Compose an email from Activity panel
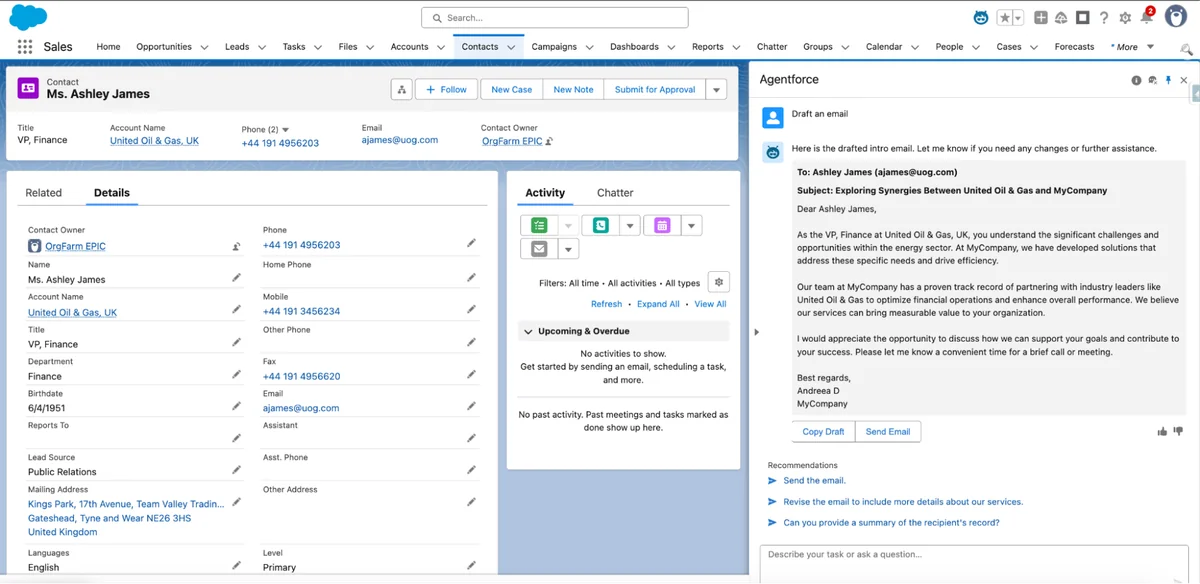 (x=540, y=249)
